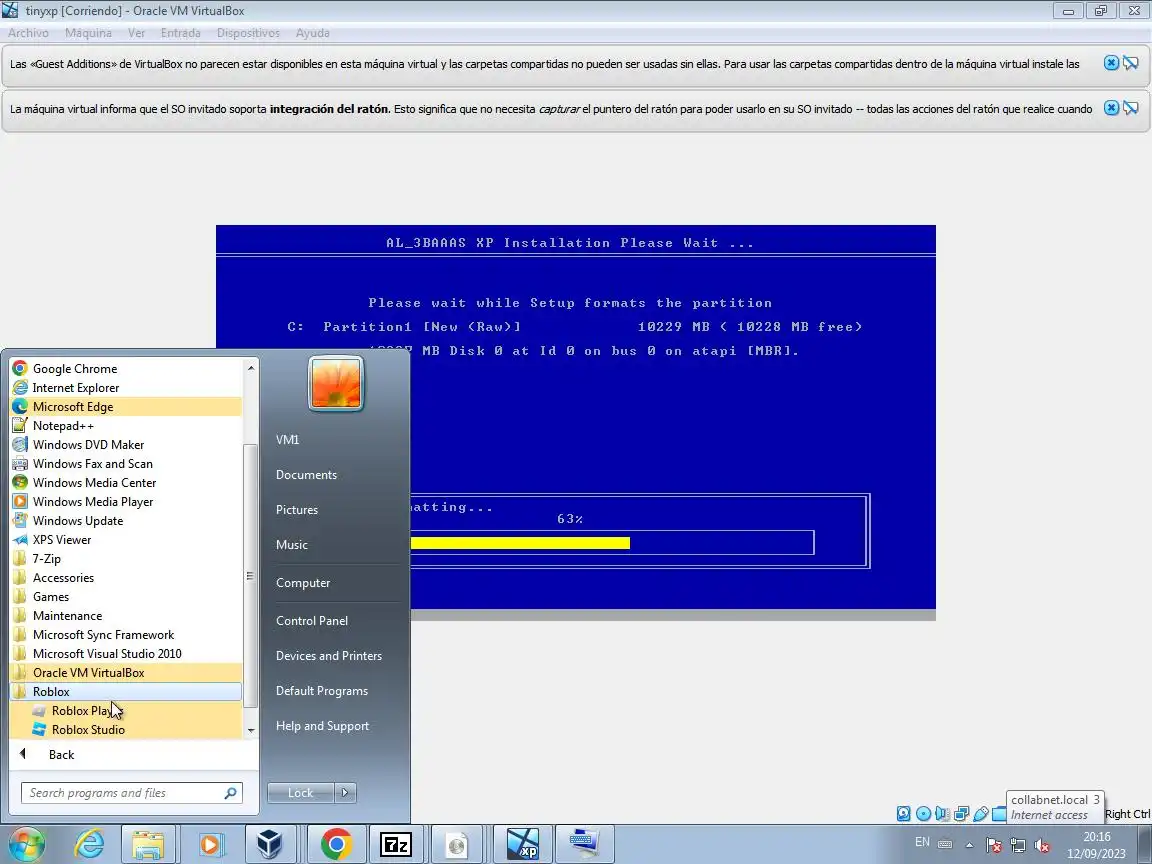1152x864 pixels.
Task: Click the hard disk activity status icon
Action: 904,814
